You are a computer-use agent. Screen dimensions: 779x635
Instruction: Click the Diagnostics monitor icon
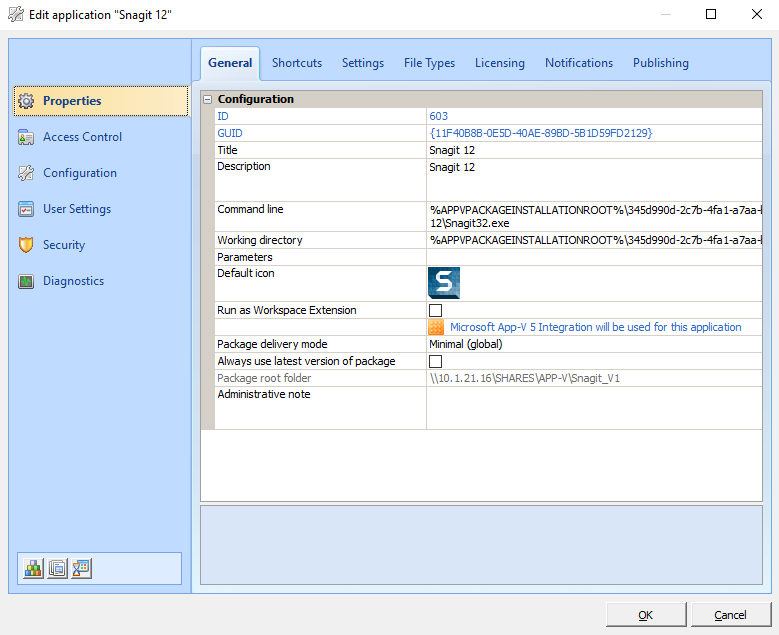[x=26, y=281]
